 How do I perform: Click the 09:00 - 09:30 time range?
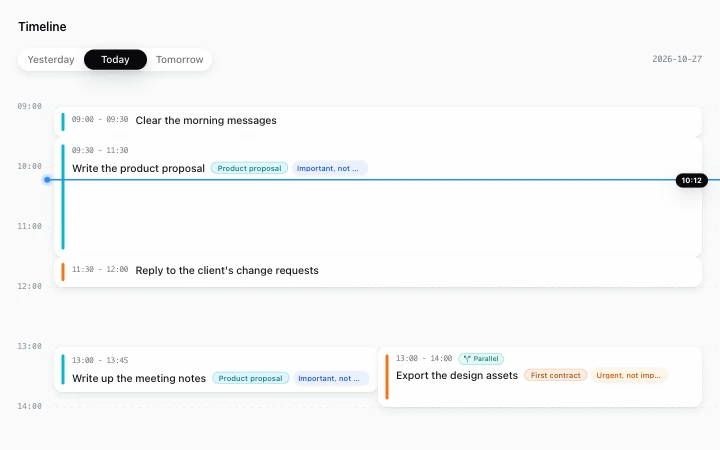tap(100, 119)
